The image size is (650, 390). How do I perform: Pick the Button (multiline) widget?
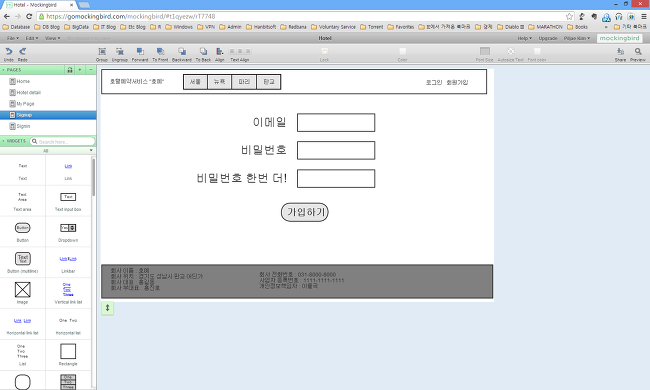[23, 263]
